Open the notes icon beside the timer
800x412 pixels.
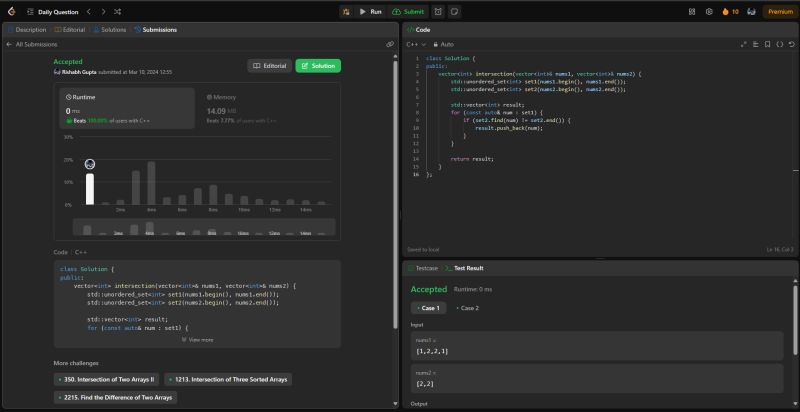[455, 11]
